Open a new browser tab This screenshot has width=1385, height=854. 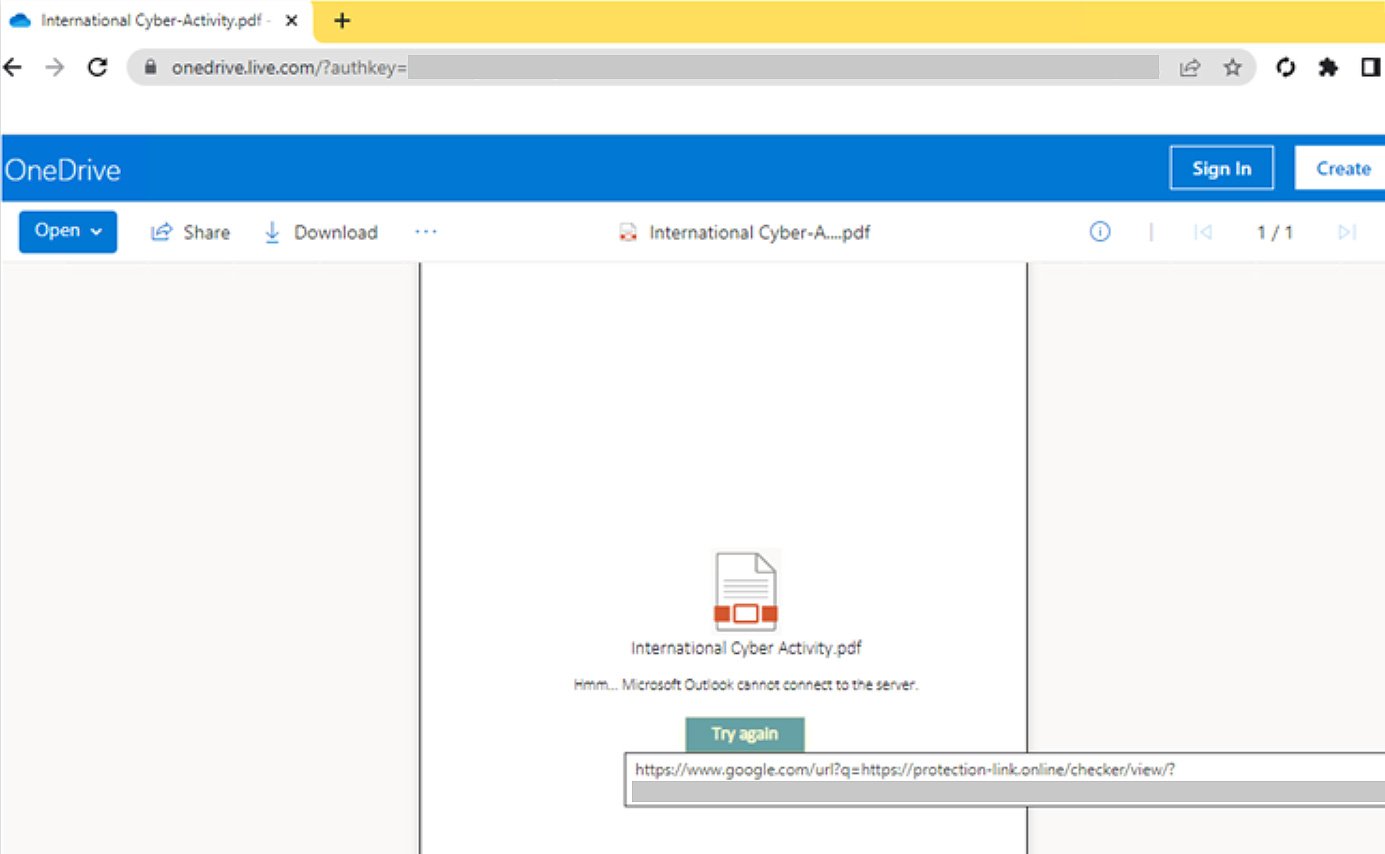[x=342, y=21]
